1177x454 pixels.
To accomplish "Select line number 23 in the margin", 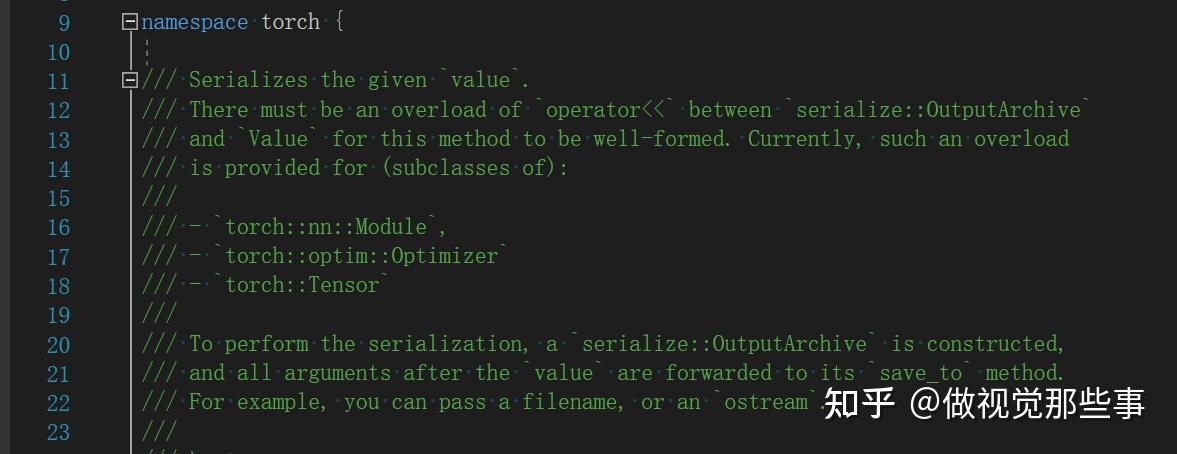I will pos(58,432).
